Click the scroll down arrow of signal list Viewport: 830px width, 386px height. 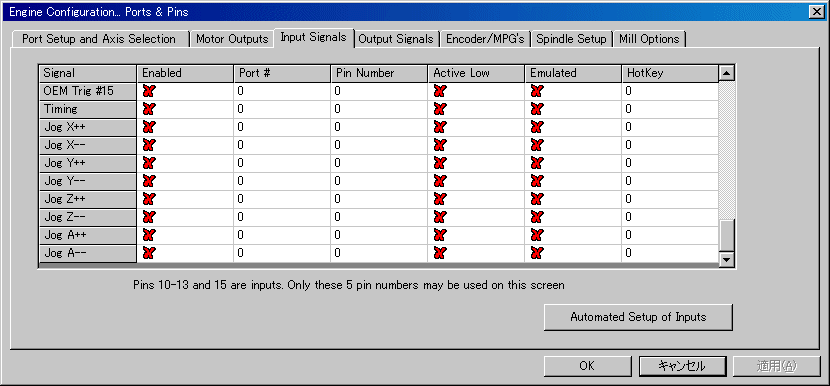726,259
